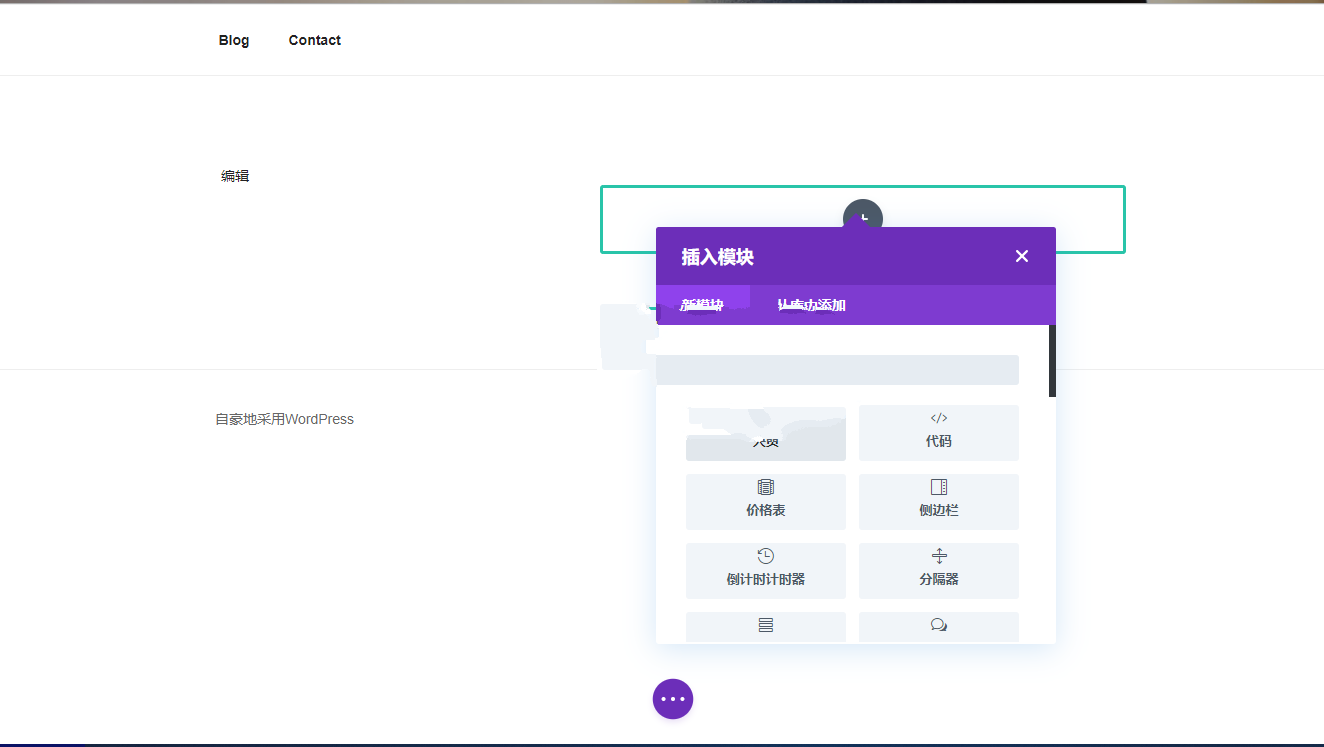Add the 价格表 pricing table module
This screenshot has height=747, width=1324.
[x=765, y=501]
